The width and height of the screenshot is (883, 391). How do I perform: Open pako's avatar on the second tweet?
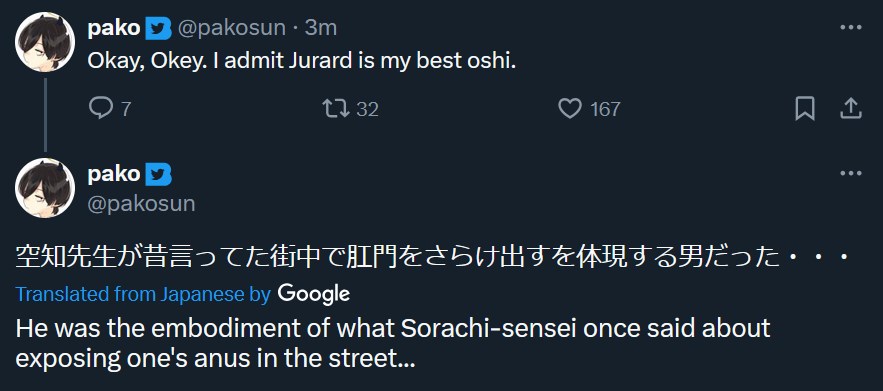pyautogui.click(x=45, y=188)
